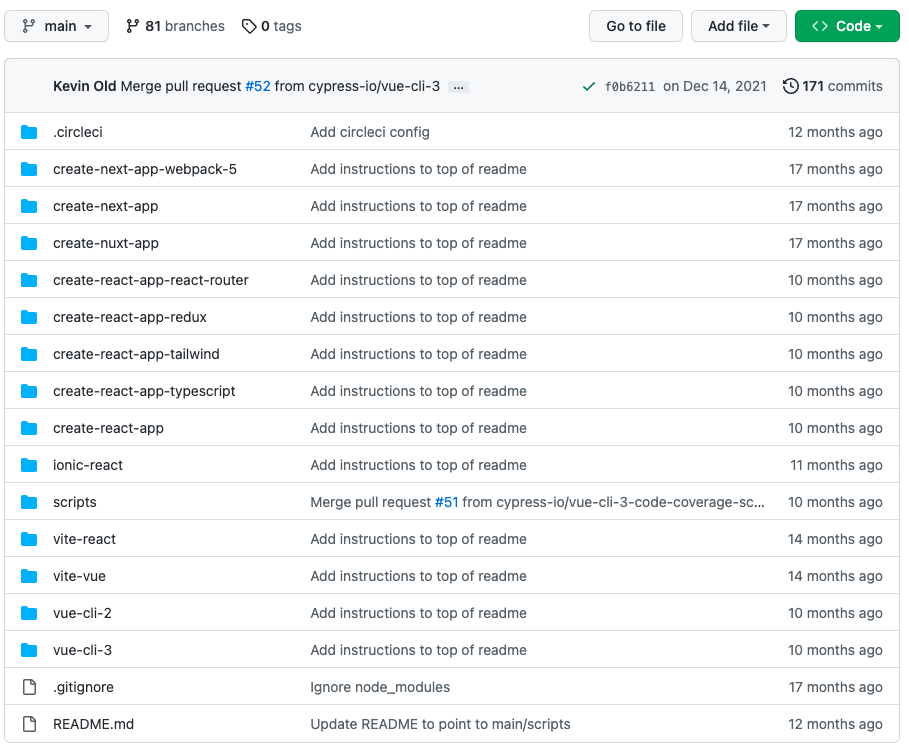Click folder icon for create-react-app-redux

pos(29,318)
